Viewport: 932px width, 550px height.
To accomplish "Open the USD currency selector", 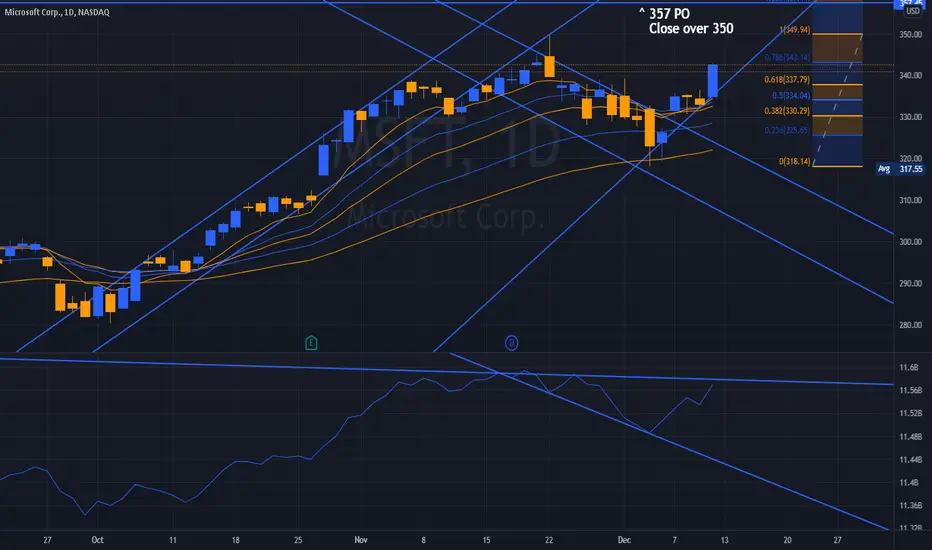I will tap(912, 11).
